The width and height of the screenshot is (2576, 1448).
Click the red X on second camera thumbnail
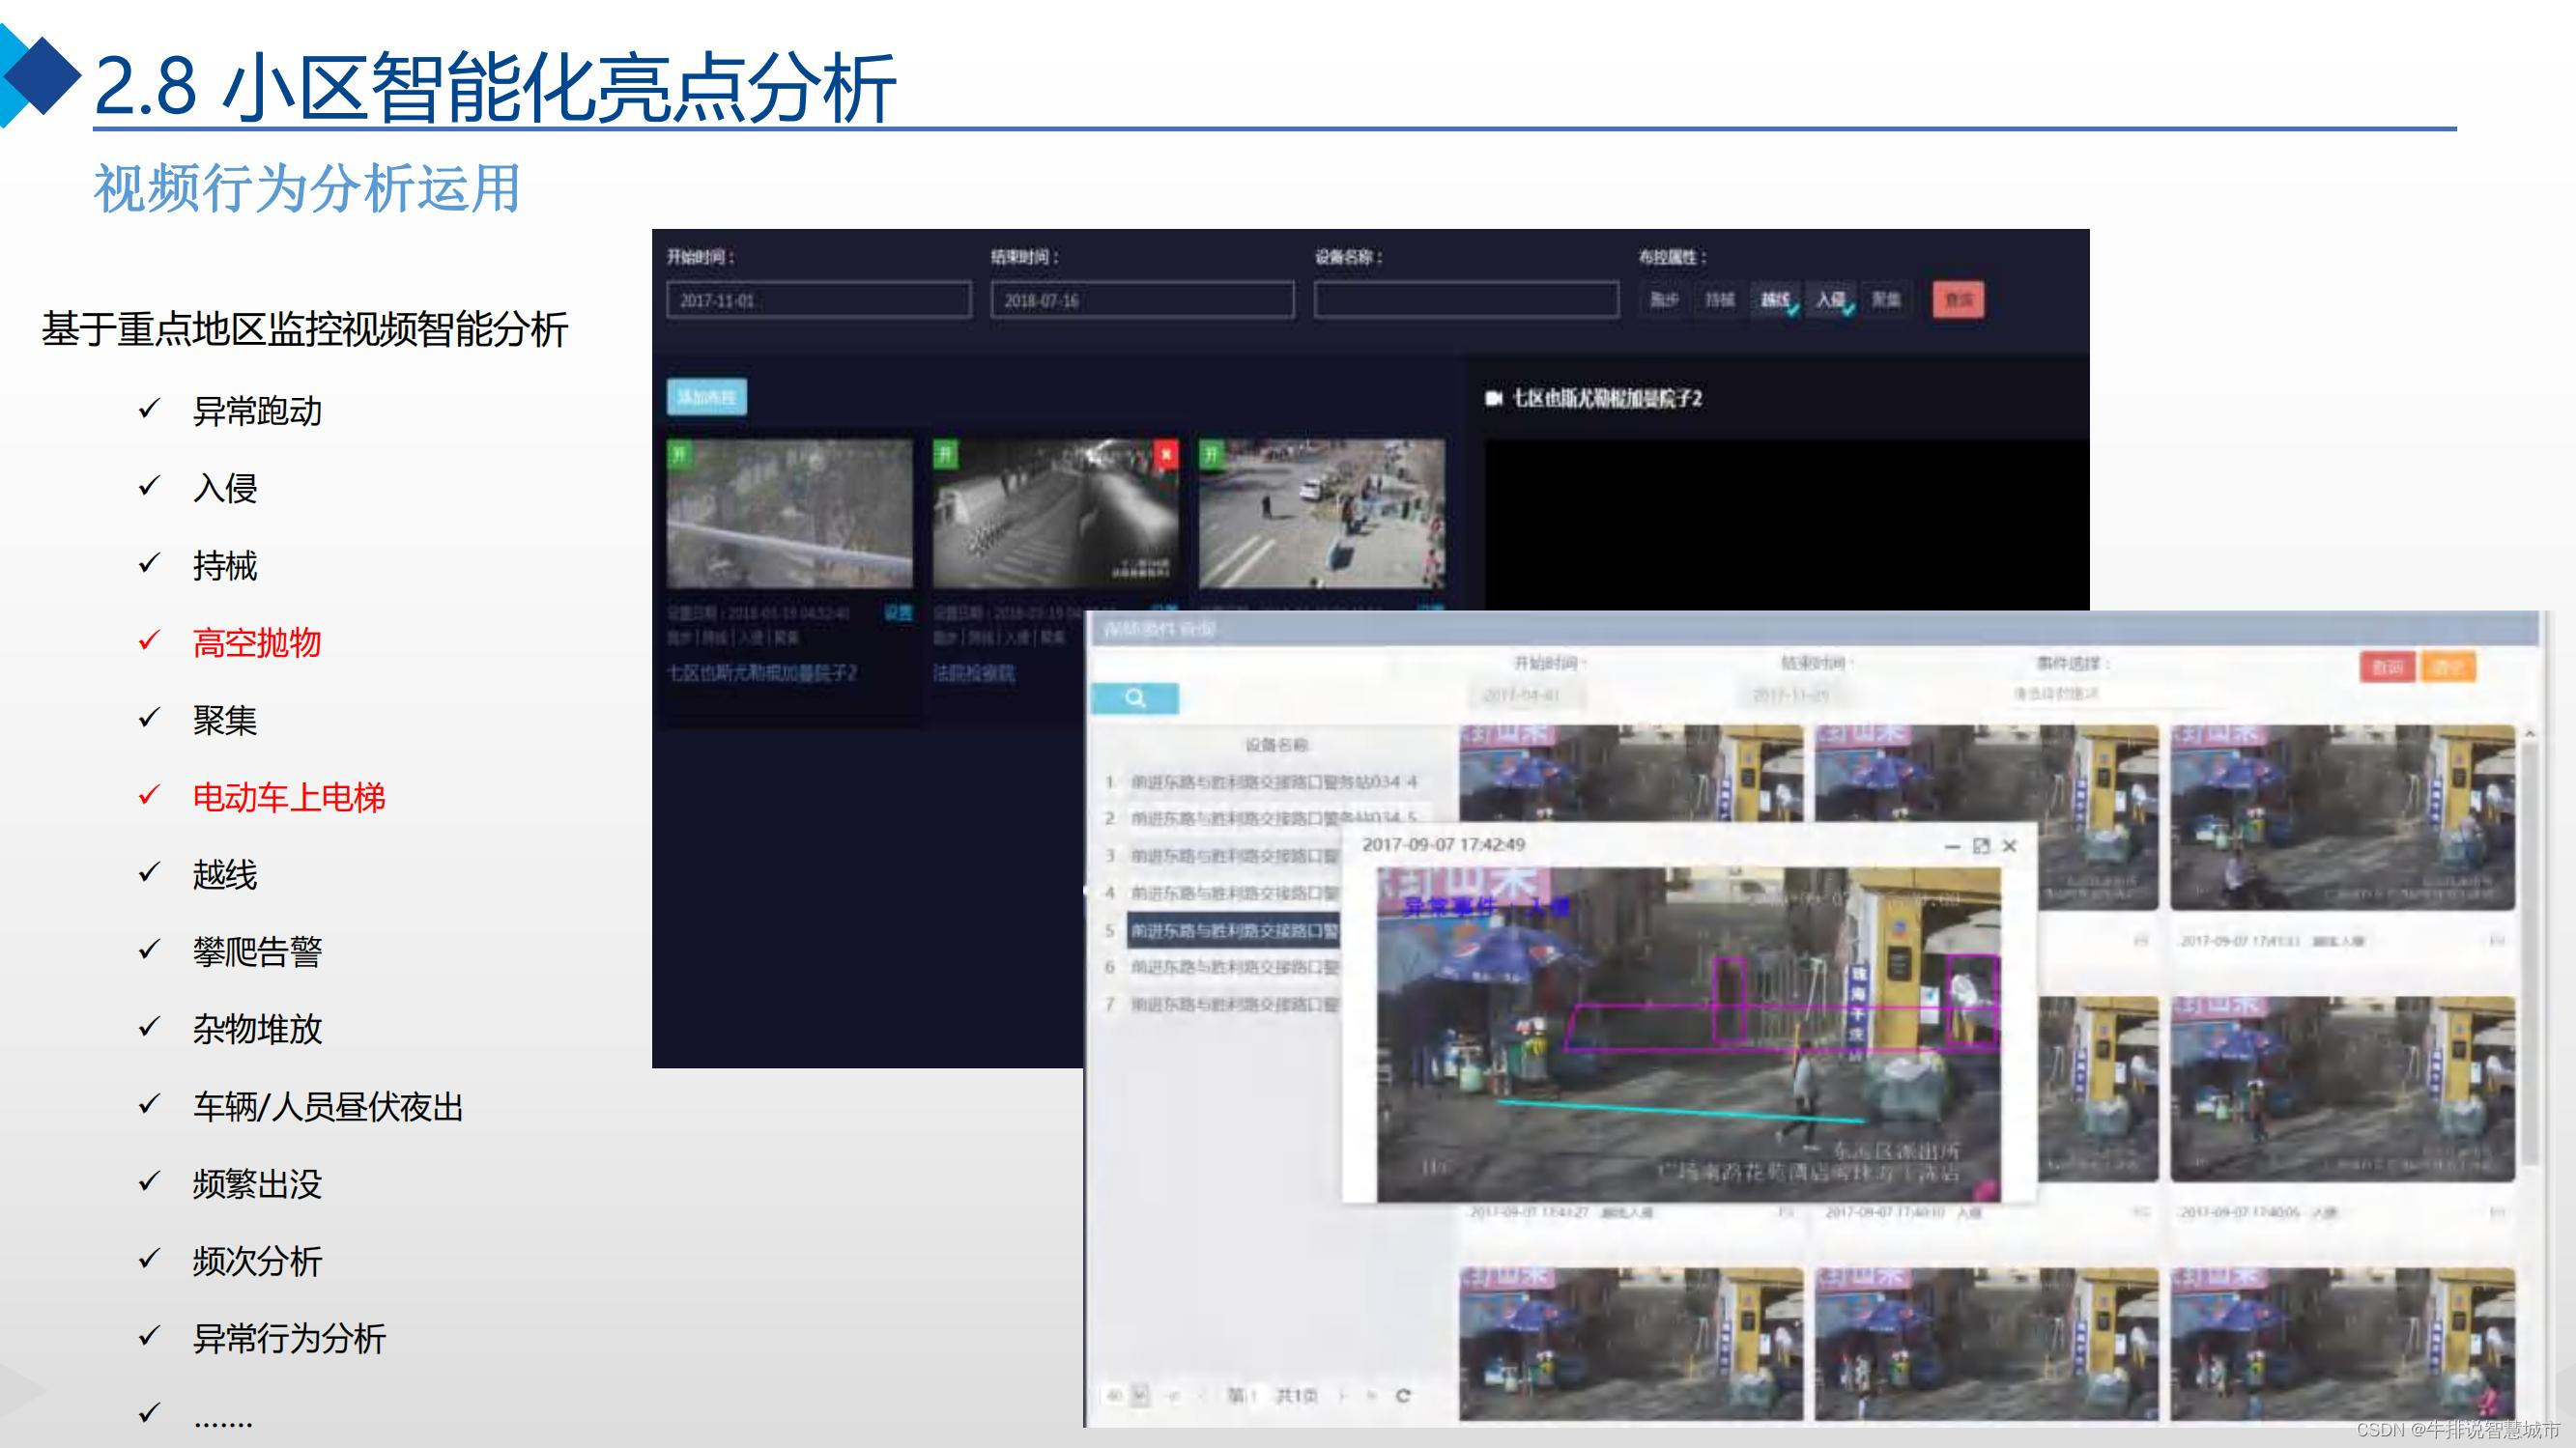[x=1165, y=455]
